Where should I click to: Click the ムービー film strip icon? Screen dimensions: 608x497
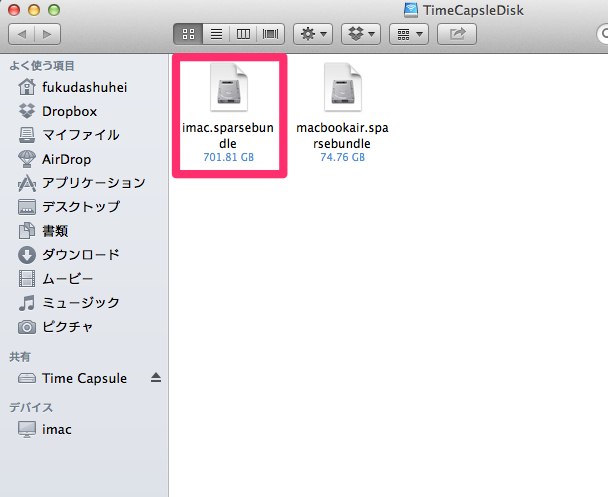pos(27,279)
